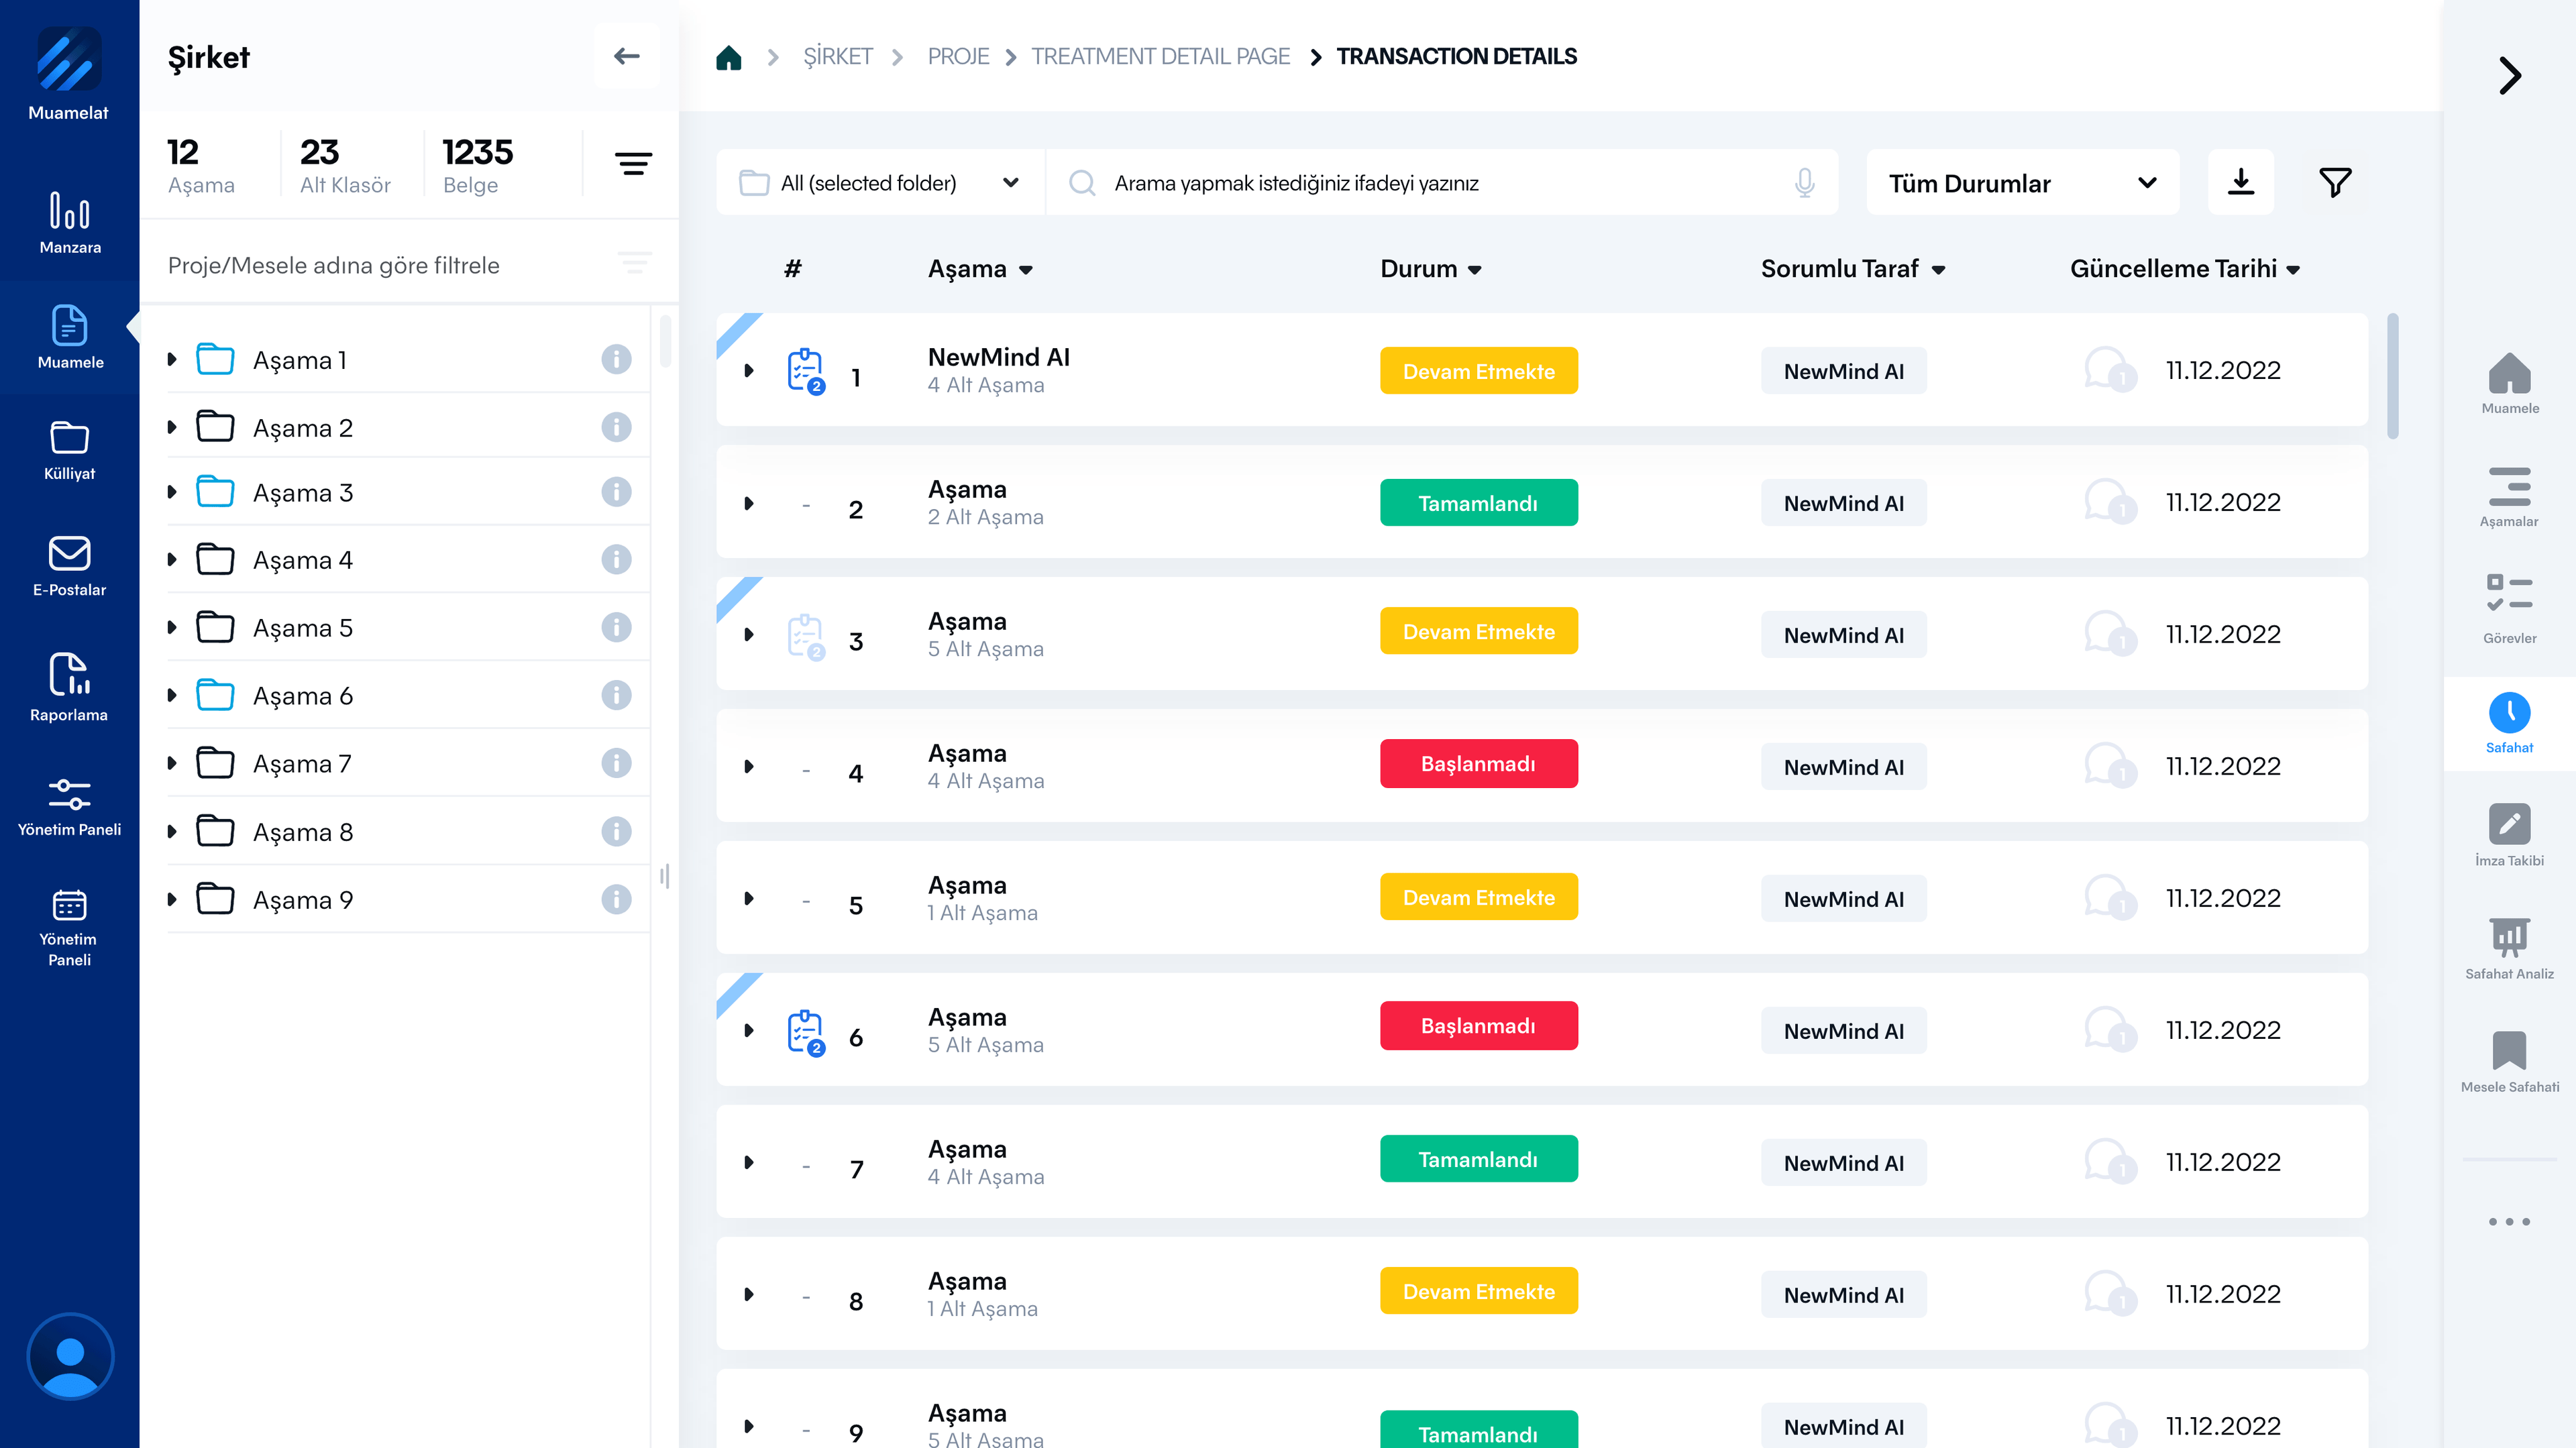
Task: Open Tüm Durumlar status dropdown
Action: pyautogui.click(x=2022, y=183)
